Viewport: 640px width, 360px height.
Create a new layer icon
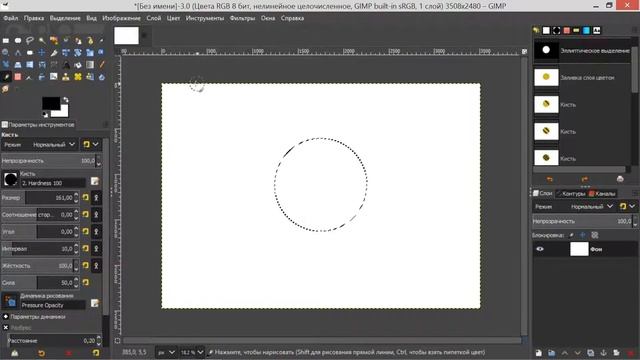[539, 353]
